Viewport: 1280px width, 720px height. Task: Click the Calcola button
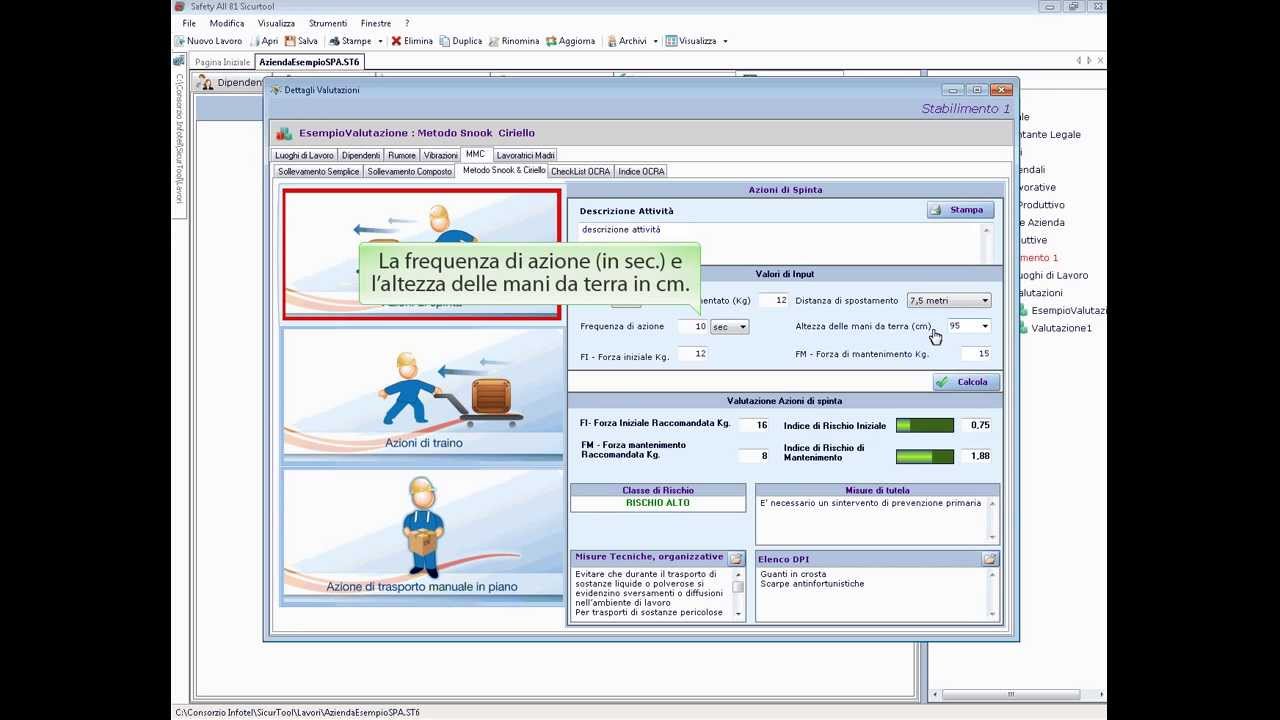click(x=966, y=382)
